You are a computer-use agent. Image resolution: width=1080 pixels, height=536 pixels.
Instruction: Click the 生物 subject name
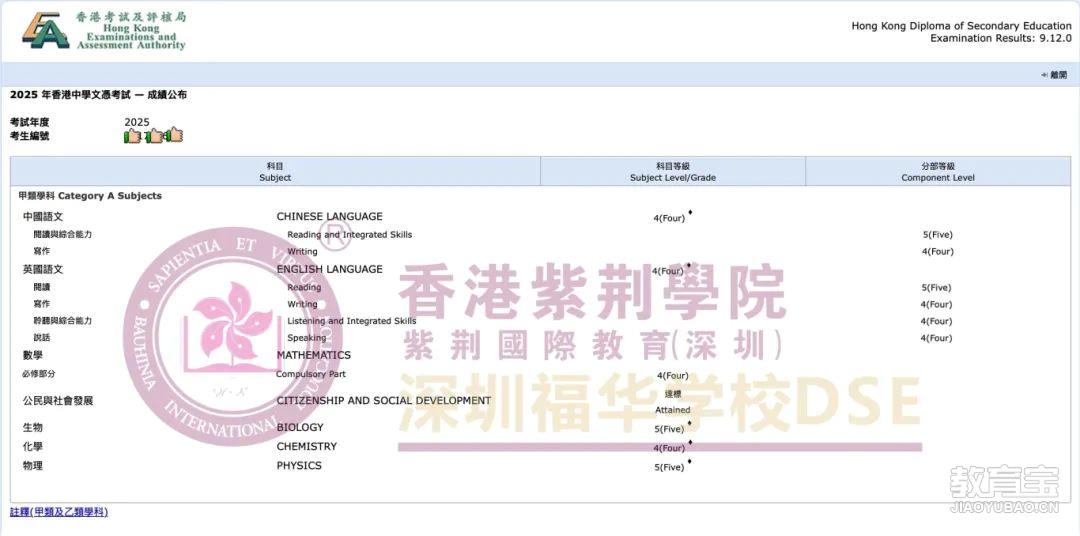32,427
